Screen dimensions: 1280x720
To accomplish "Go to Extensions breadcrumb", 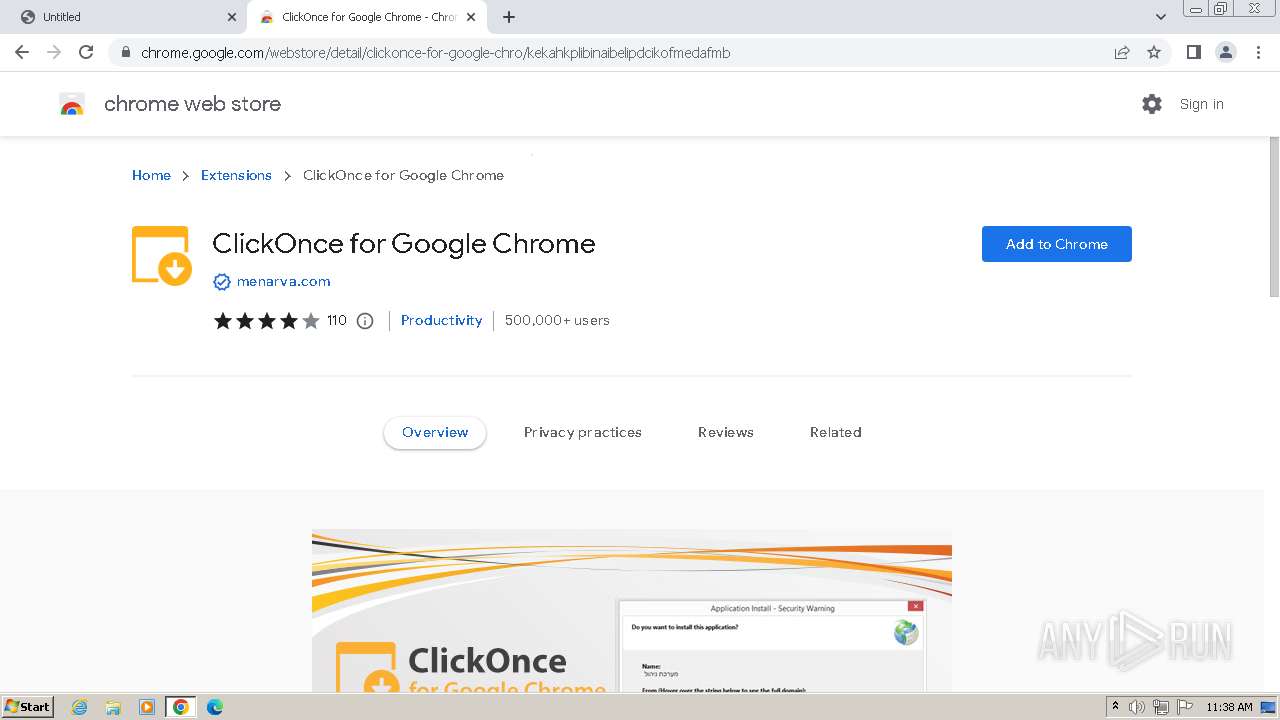I will 236,175.
